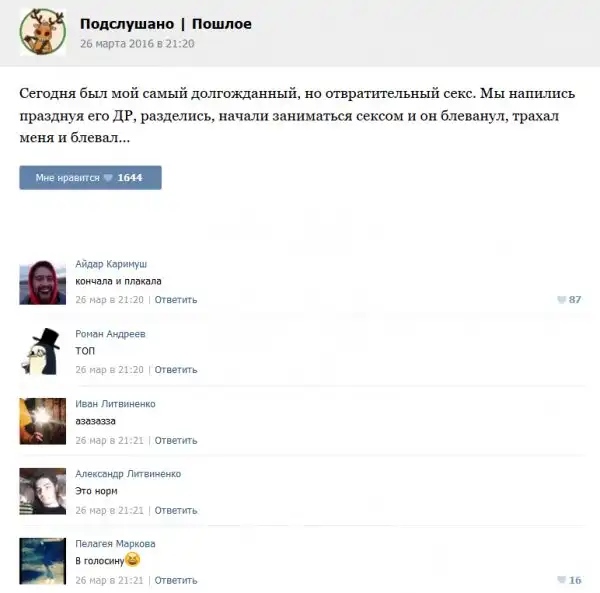
Task: Open Иван Литвиненко avatar photo
Action: (42, 421)
